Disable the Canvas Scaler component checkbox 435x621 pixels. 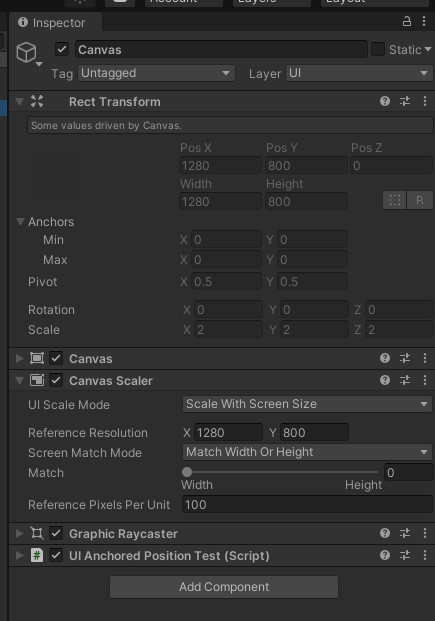point(56,381)
